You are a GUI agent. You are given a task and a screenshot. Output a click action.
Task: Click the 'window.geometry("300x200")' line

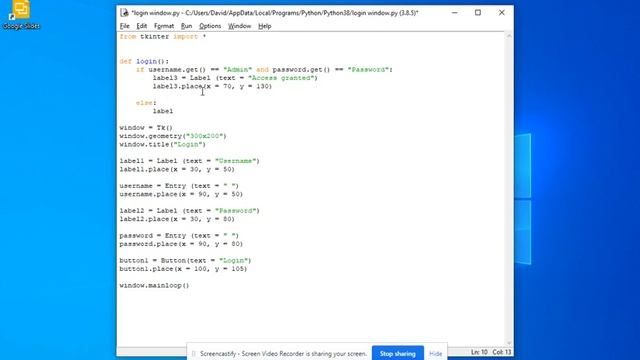173,136
